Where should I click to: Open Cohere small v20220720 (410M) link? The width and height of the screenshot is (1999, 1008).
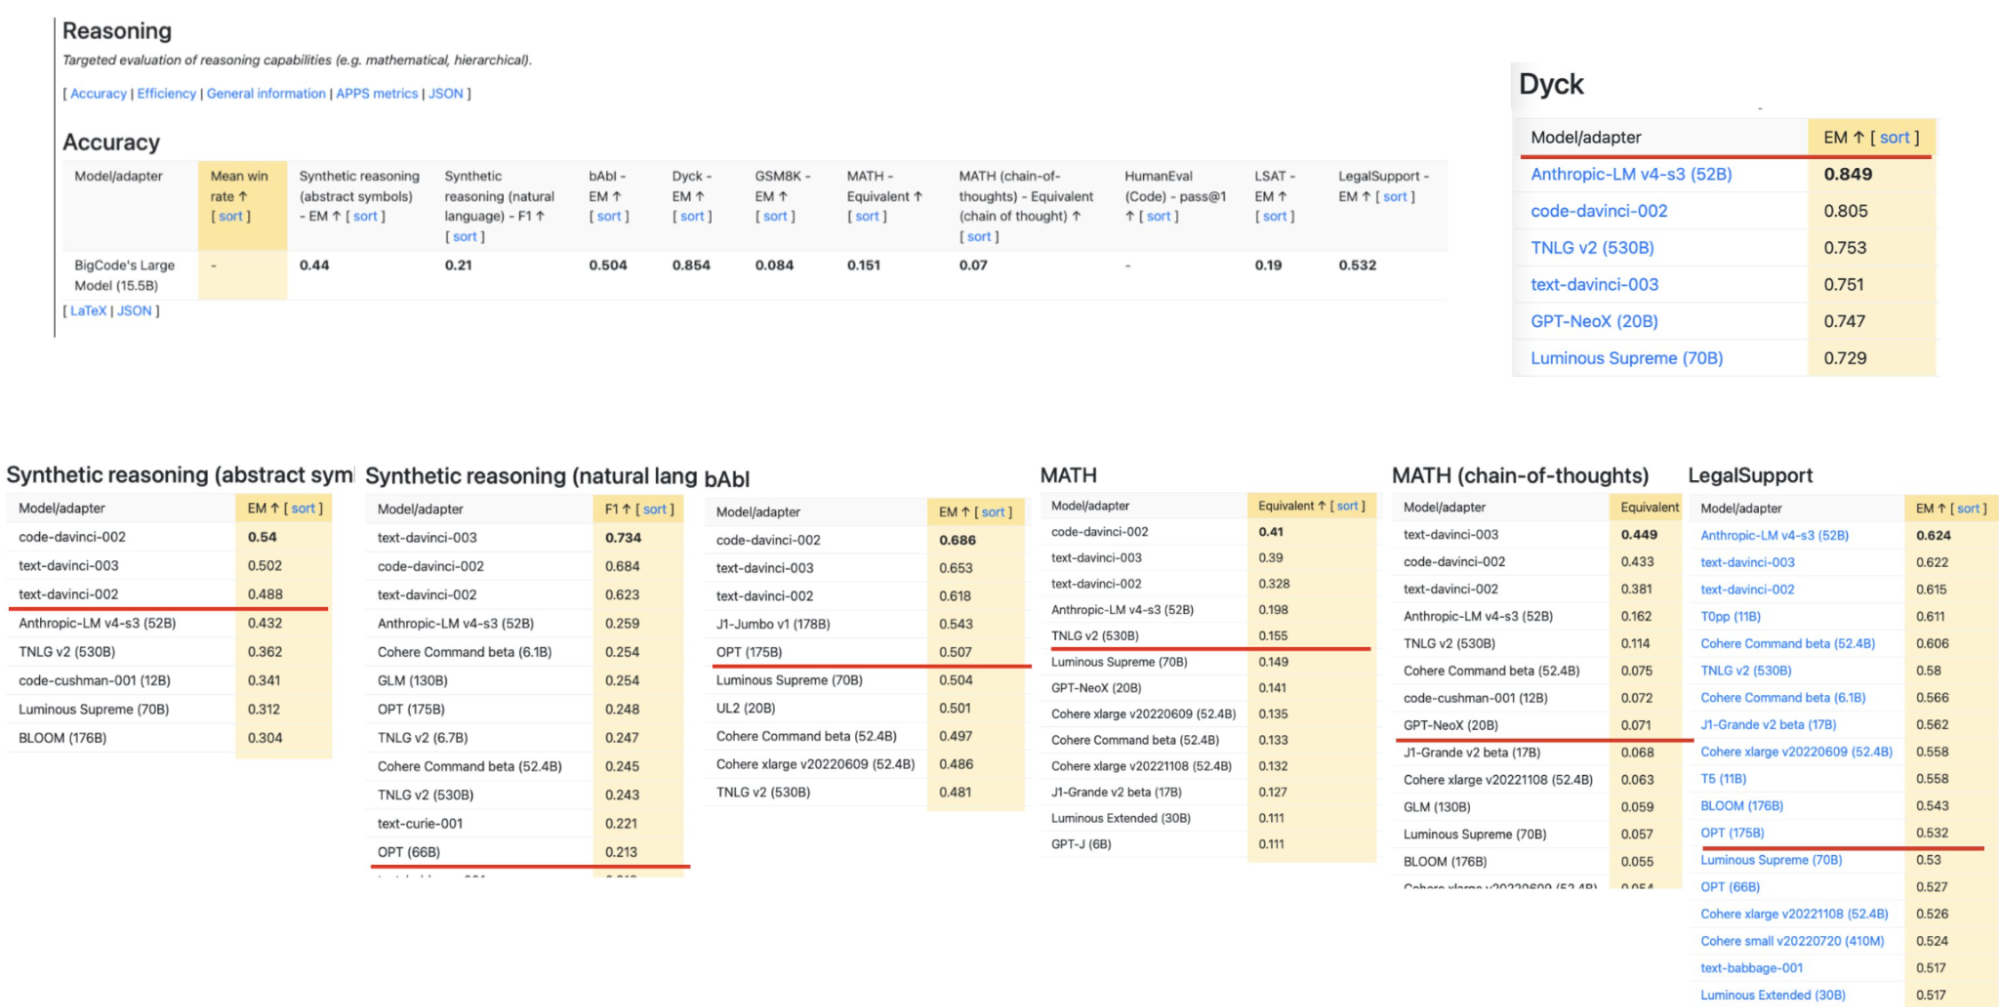coord(1792,941)
